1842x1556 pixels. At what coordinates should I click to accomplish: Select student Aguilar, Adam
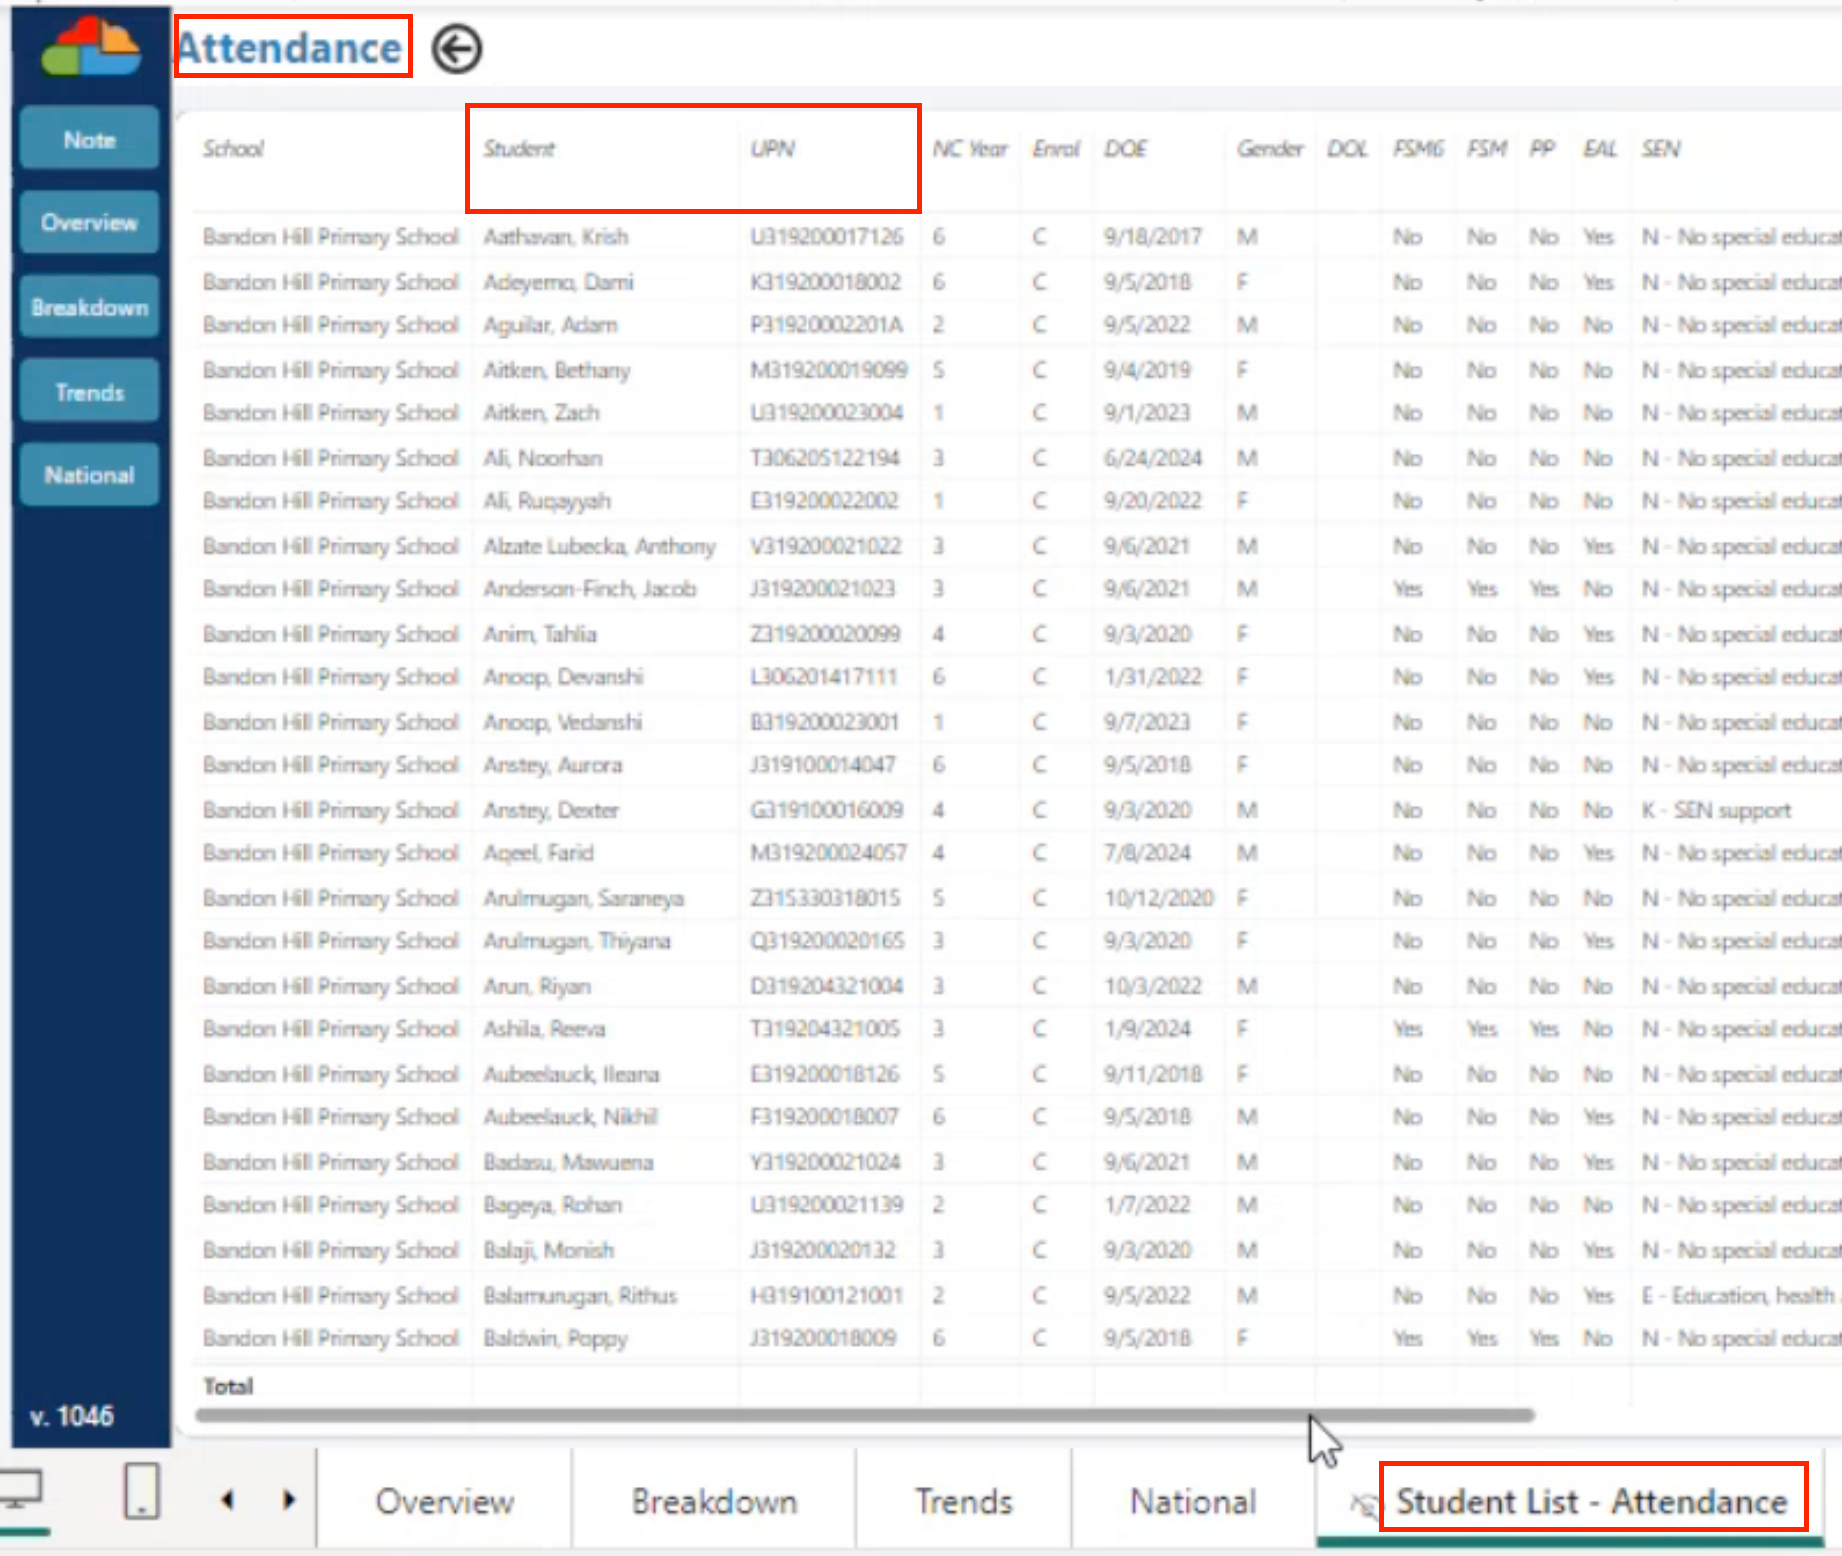tap(550, 325)
